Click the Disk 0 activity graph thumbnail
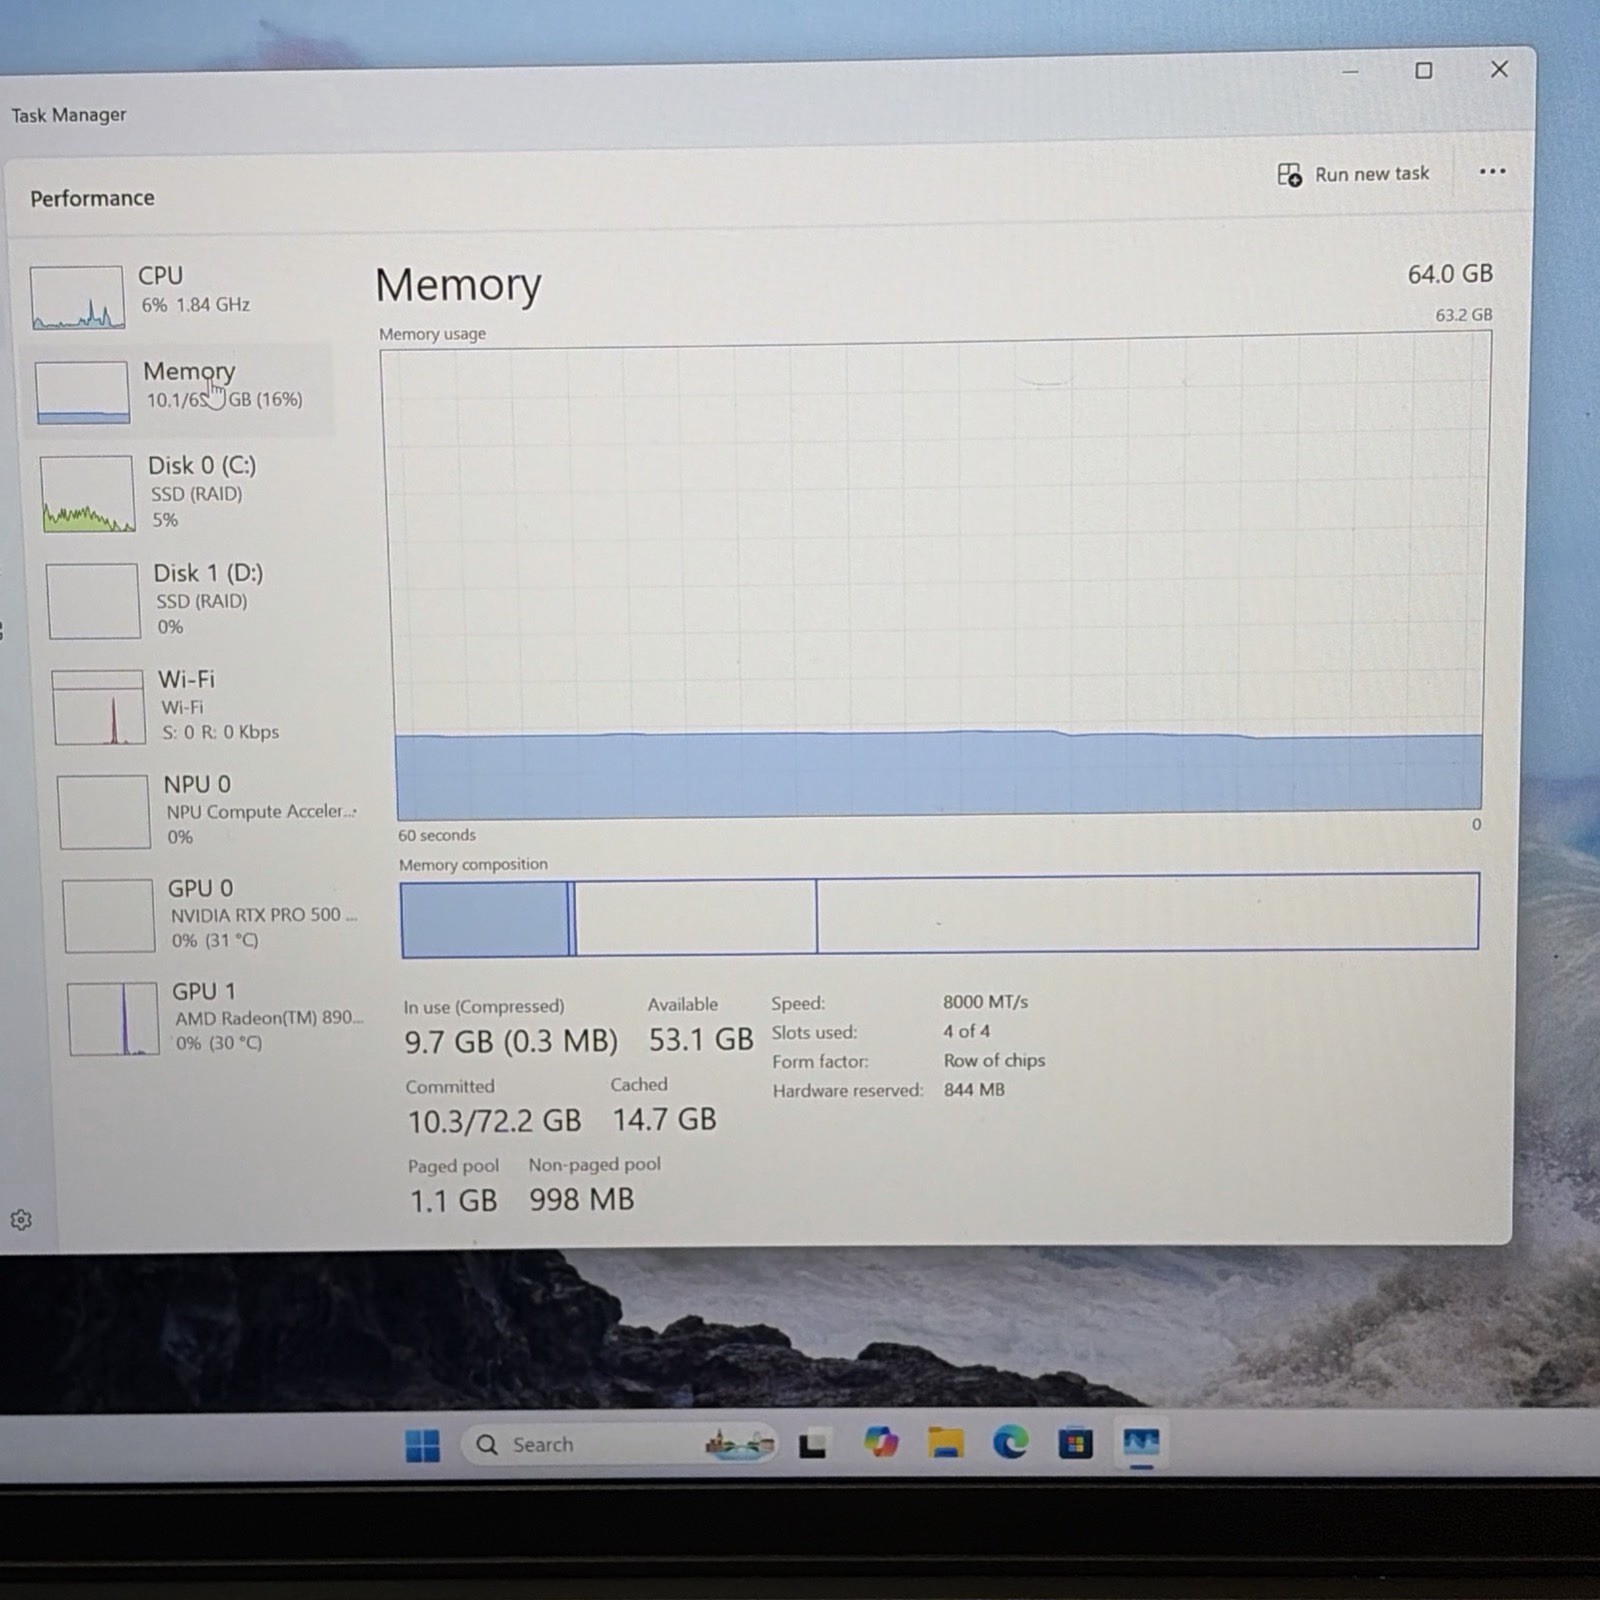The height and width of the screenshot is (1600, 1600). [88, 494]
